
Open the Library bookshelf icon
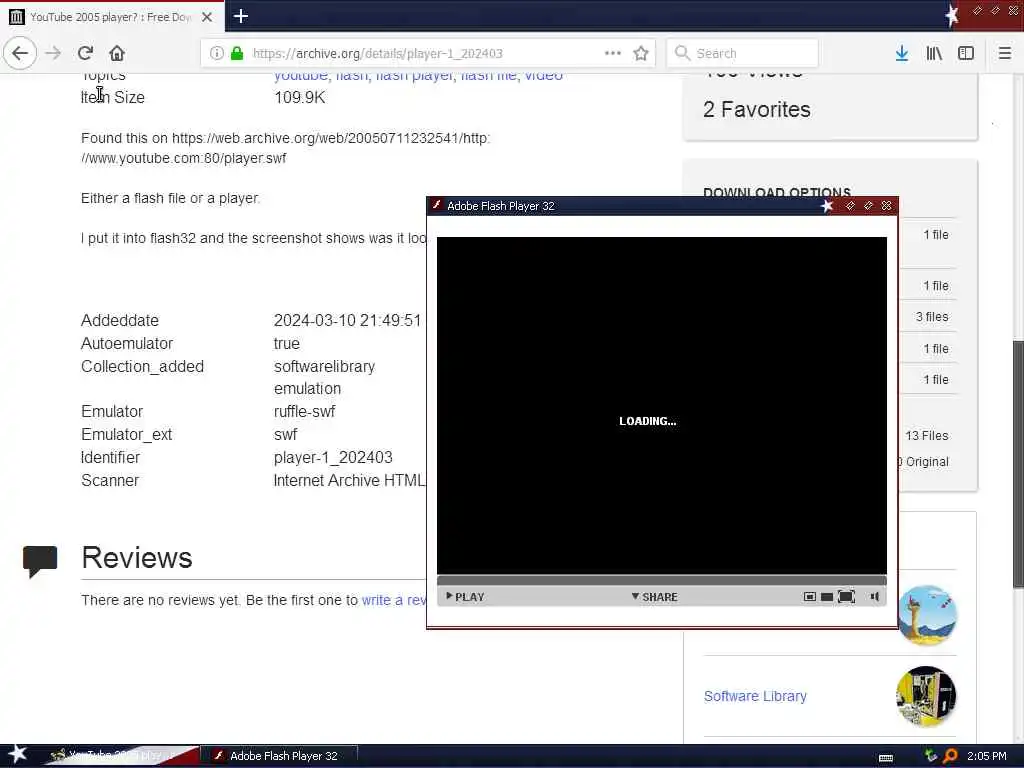coord(934,53)
